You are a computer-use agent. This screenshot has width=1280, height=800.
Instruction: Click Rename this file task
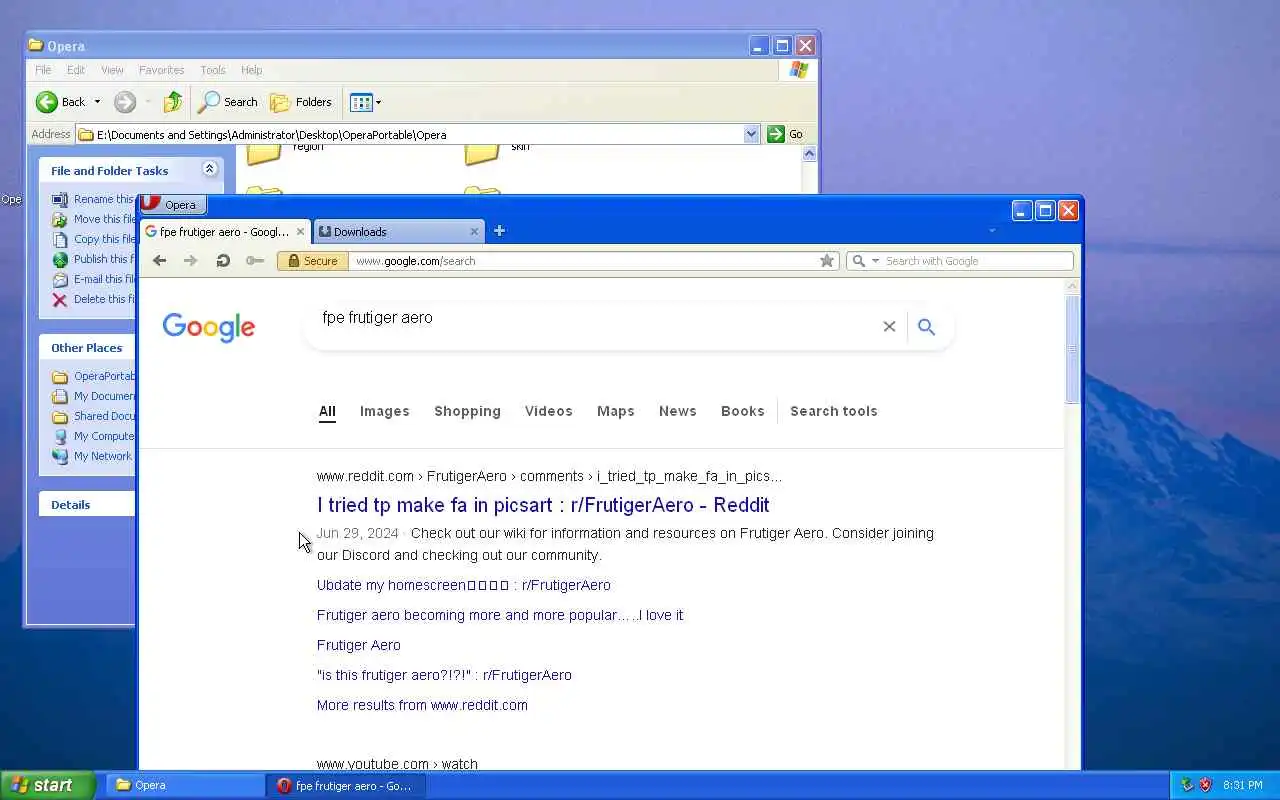point(94,199)
